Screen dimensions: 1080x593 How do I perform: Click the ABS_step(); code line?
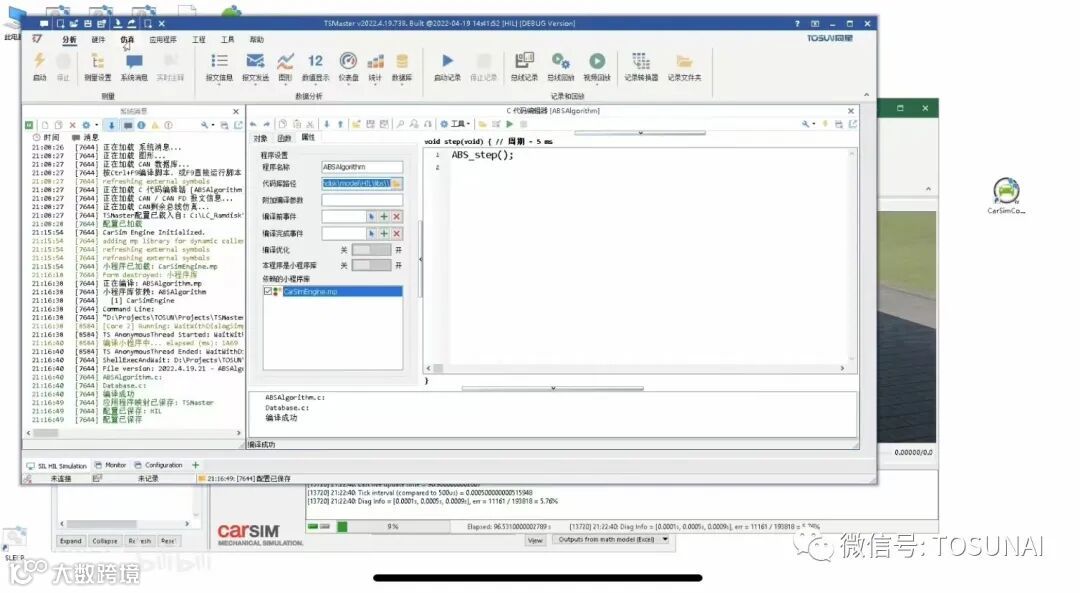(x=482, y=155)
